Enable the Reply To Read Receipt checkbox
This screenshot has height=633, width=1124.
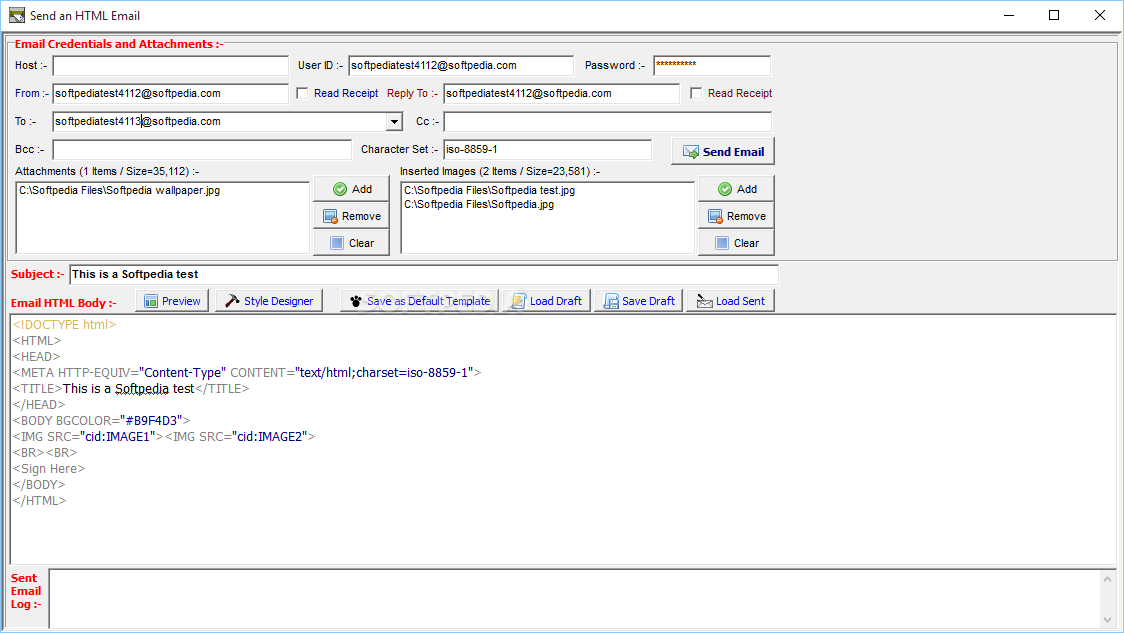[696, 93]
